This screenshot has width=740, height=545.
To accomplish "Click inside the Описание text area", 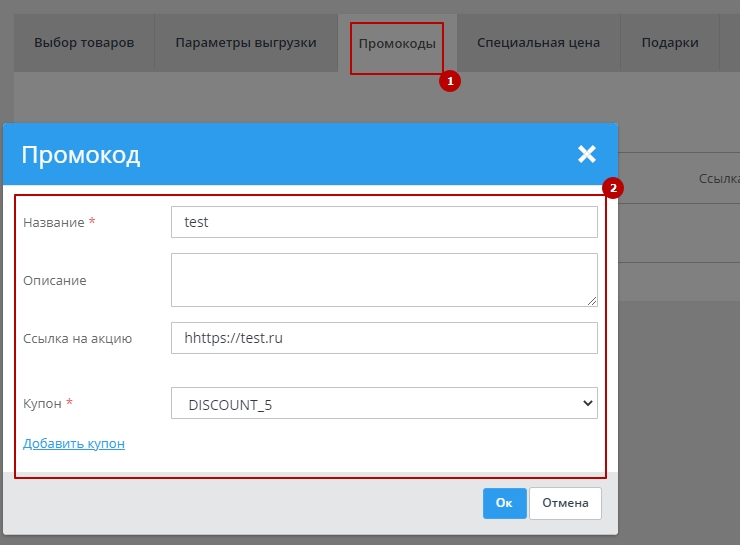I will point(384,279).
